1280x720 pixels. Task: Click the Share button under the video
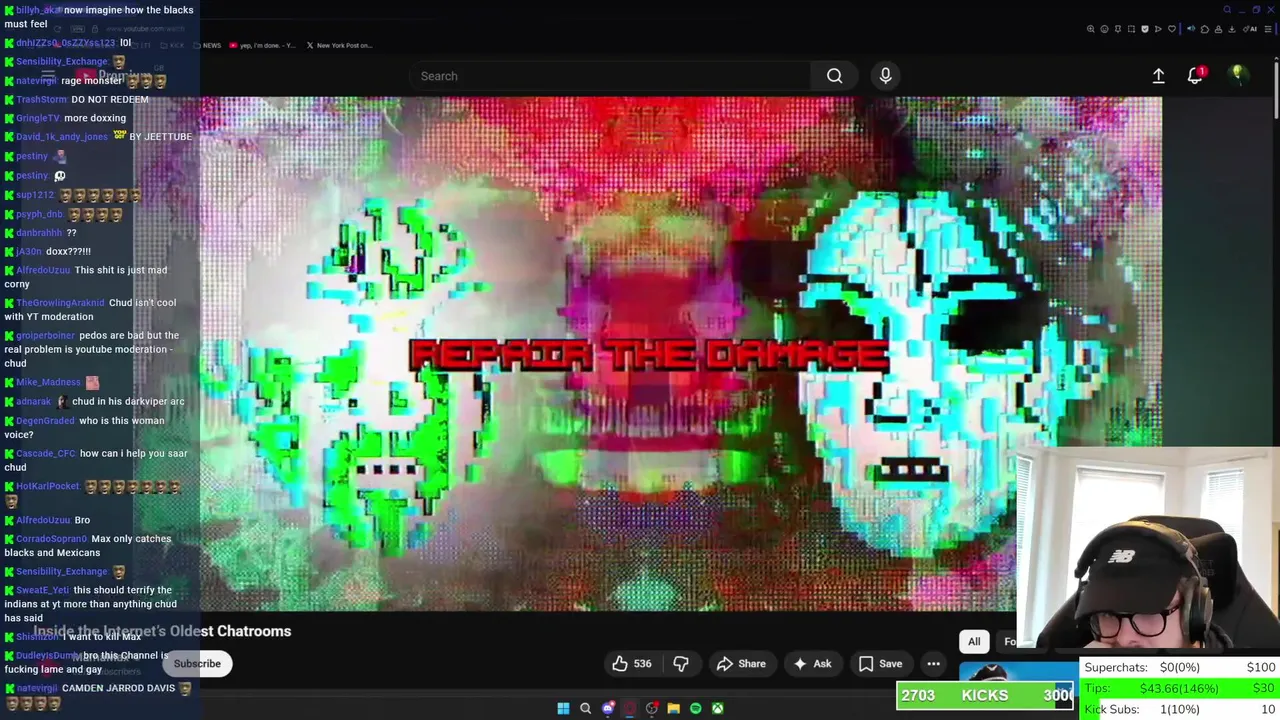click(x=741, y=663)
